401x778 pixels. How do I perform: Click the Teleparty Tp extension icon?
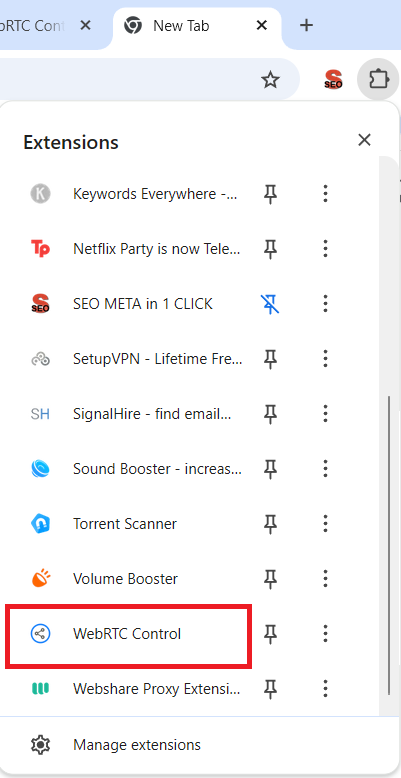pyautogui.click(x=40, y=248)
